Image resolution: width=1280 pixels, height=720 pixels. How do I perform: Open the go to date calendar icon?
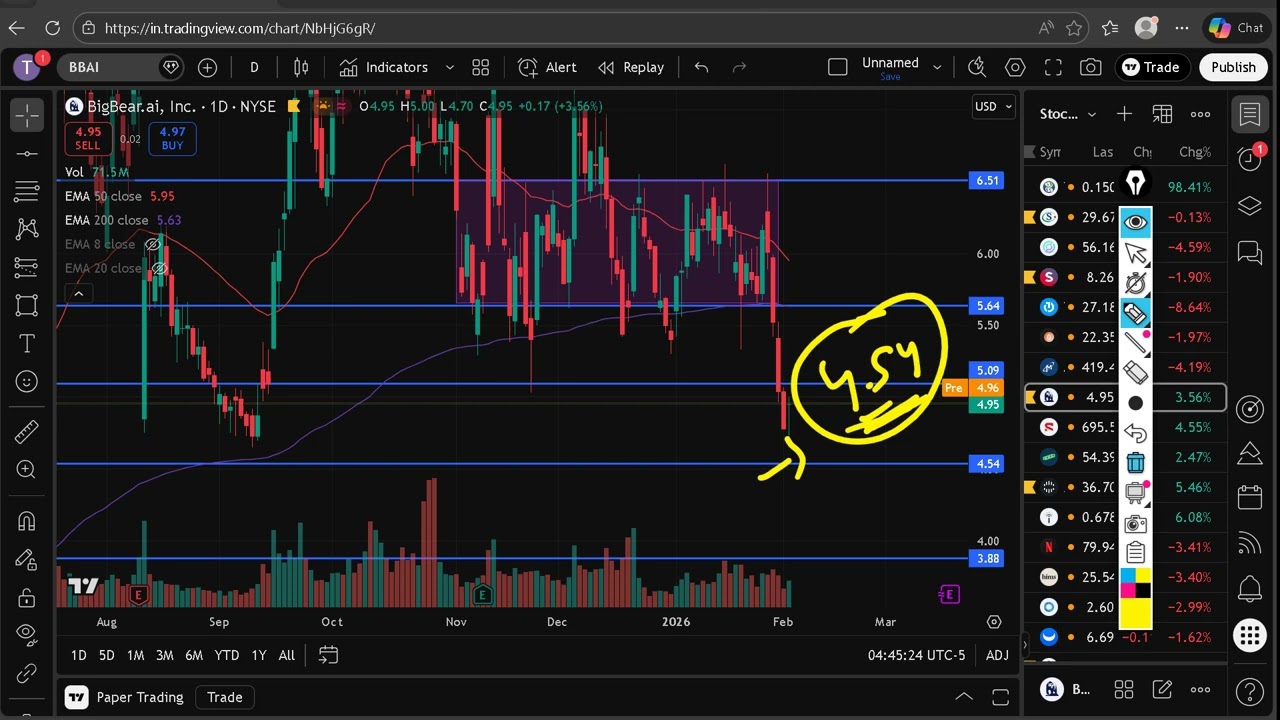[328, 655]
